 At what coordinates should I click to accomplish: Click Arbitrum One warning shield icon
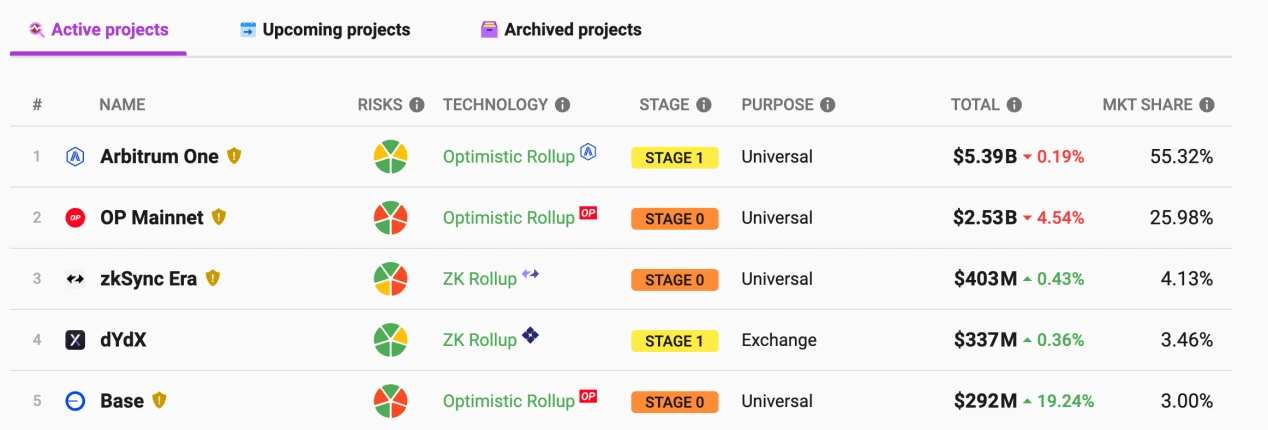234,156
